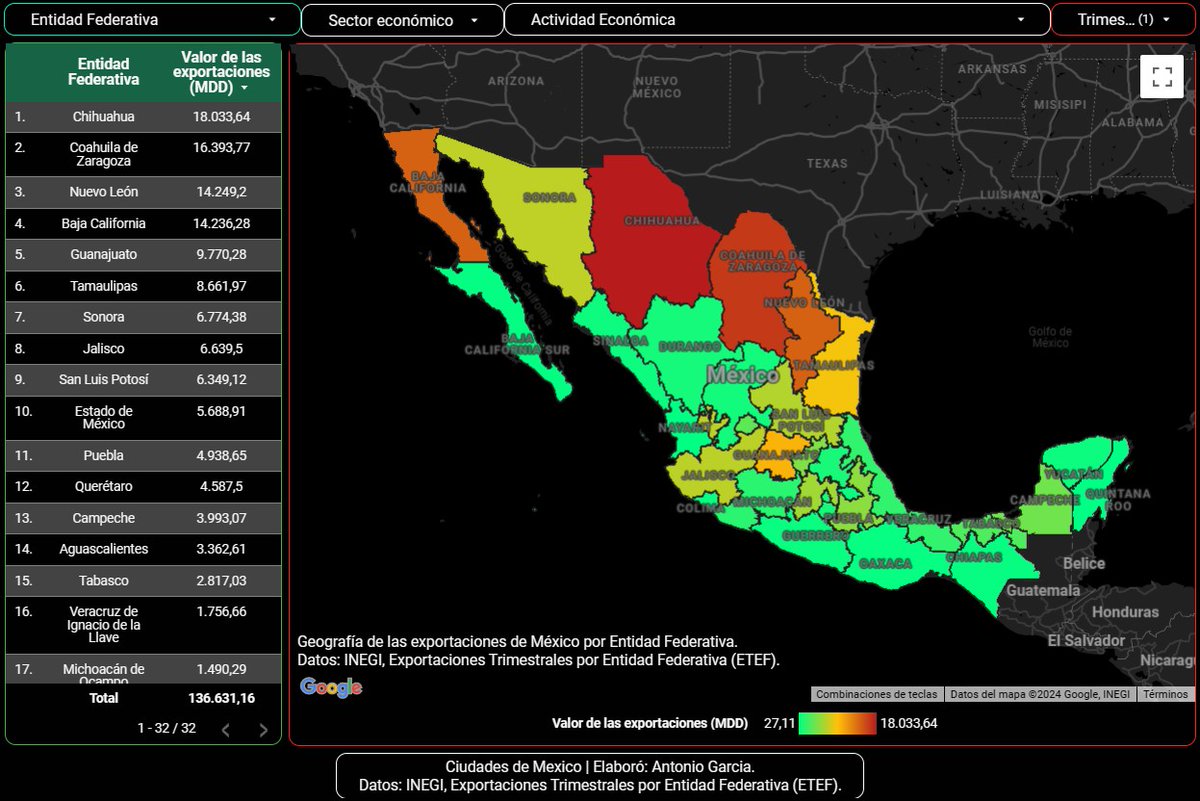The image size is (1200, 801).
Task: Open Combinaciones de teclas link
Action: (876, 694)
